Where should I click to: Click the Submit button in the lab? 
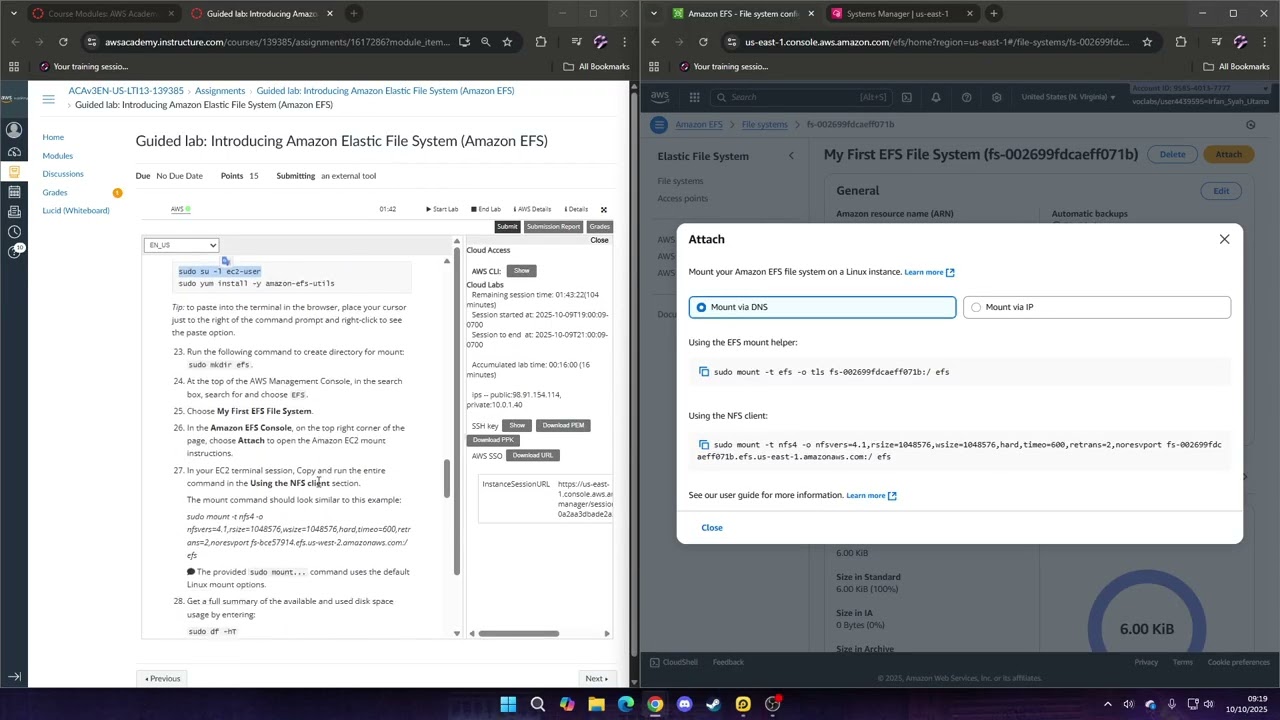point(507,227)
